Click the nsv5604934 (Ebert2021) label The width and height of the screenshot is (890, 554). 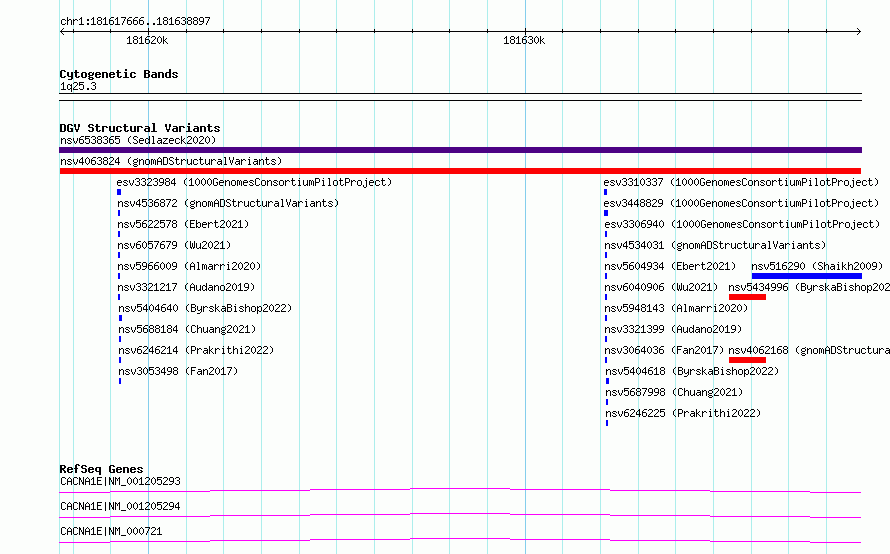[670, 266]
